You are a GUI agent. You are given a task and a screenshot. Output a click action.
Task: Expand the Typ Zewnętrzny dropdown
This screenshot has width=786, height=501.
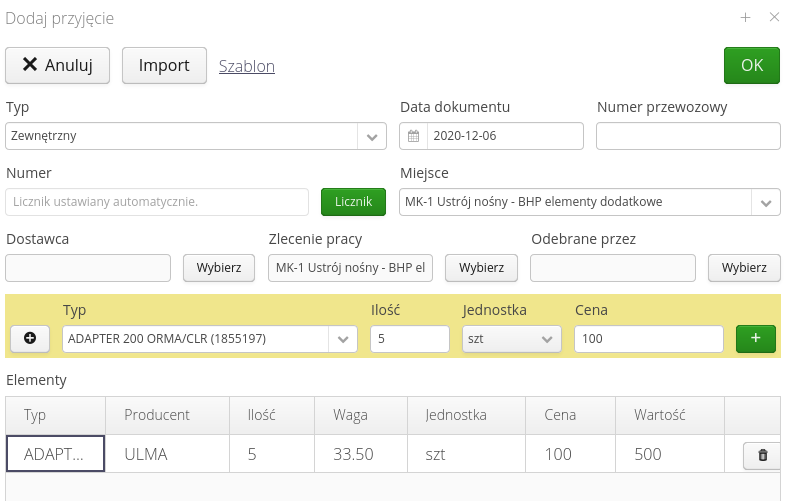371,136
